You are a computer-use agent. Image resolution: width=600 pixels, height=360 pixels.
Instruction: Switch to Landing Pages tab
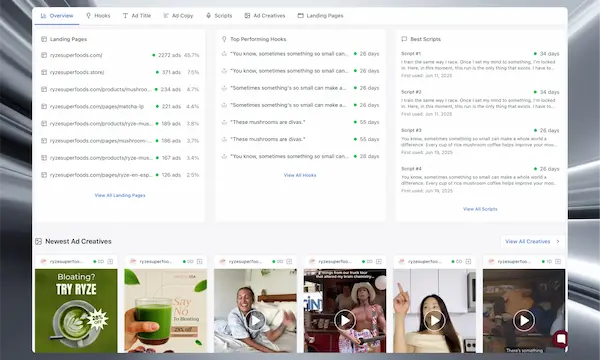(x=320, y=16)
